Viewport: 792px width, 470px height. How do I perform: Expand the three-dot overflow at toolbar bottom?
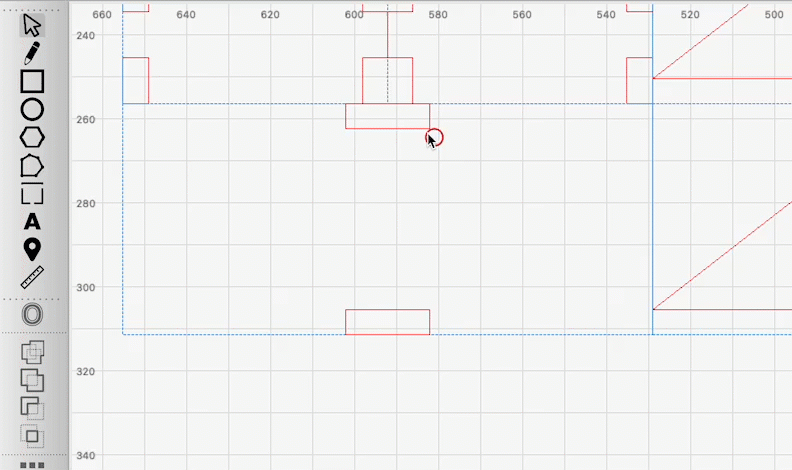[32, 465]
